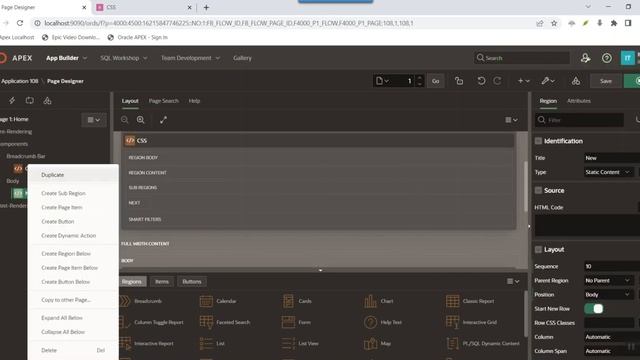Click the Title field containing New

(611, 158)
